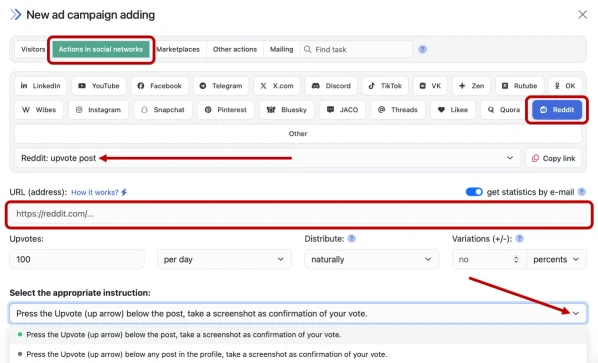This screenshot has width=598, height=363.
Task: Focus the Find task search field
Action: (x=356, y=50)
